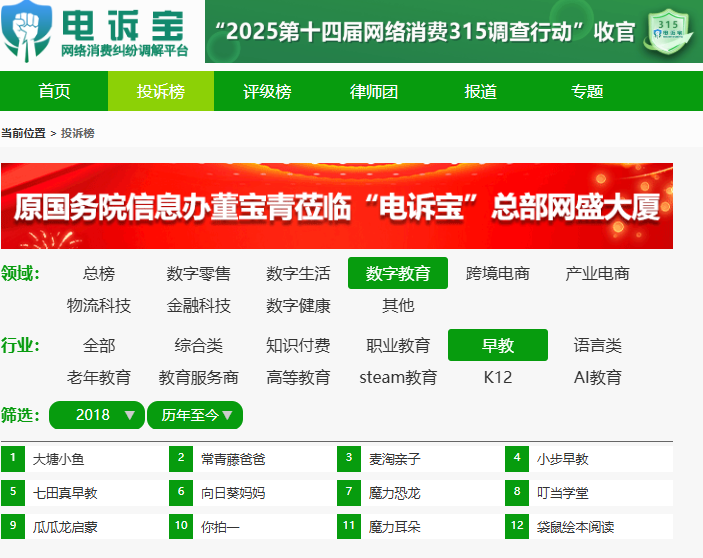Open the 评级榜 navigation tab
703x558 pixels.
(267, 91)
